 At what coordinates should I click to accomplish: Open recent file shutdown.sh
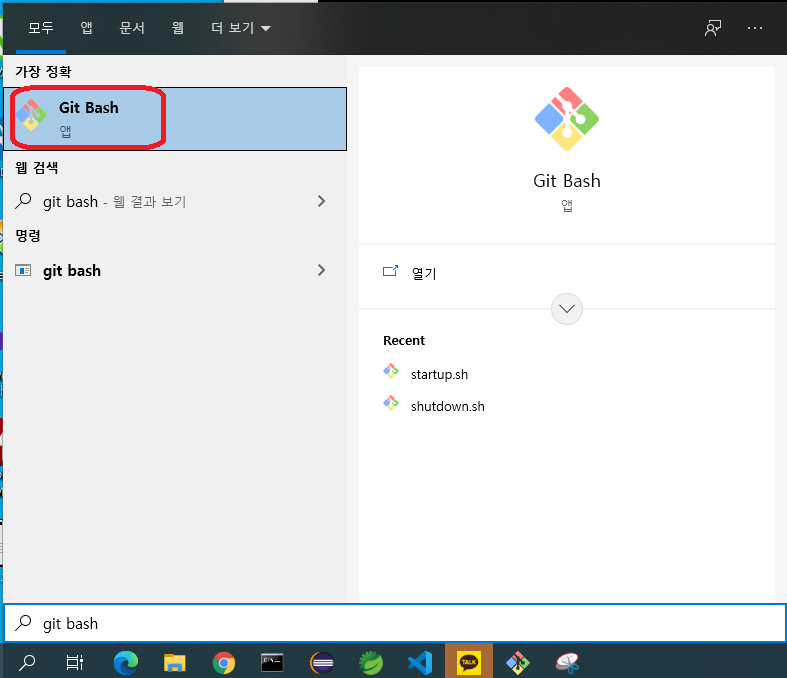tap(448, 406)
